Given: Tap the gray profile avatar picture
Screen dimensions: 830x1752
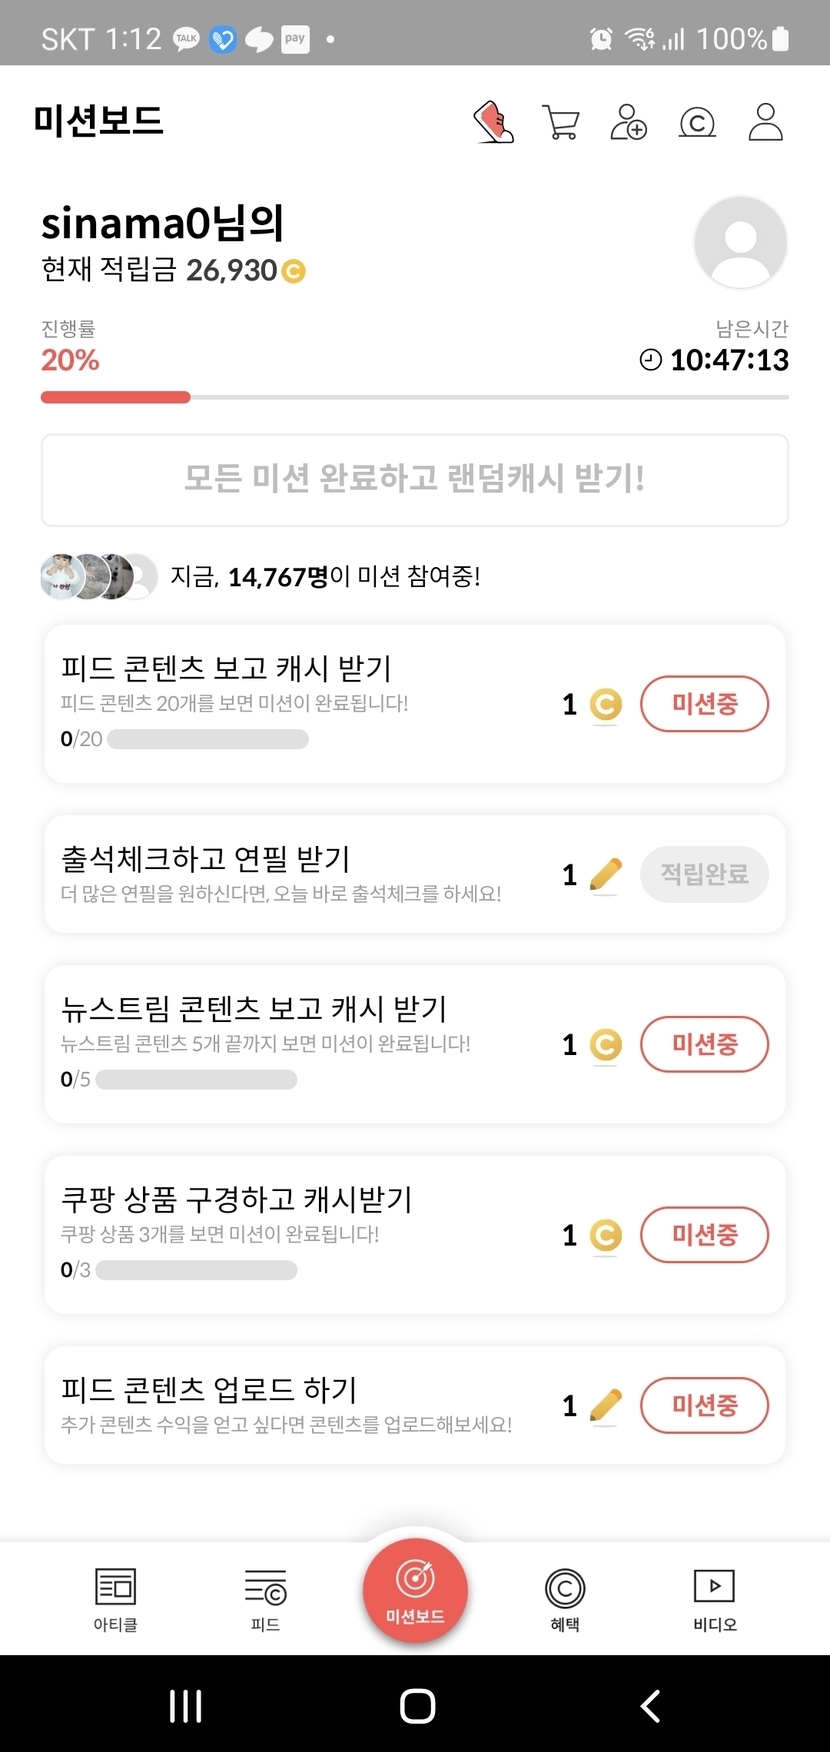Looking at the screenshot, I should coord(740,243).
